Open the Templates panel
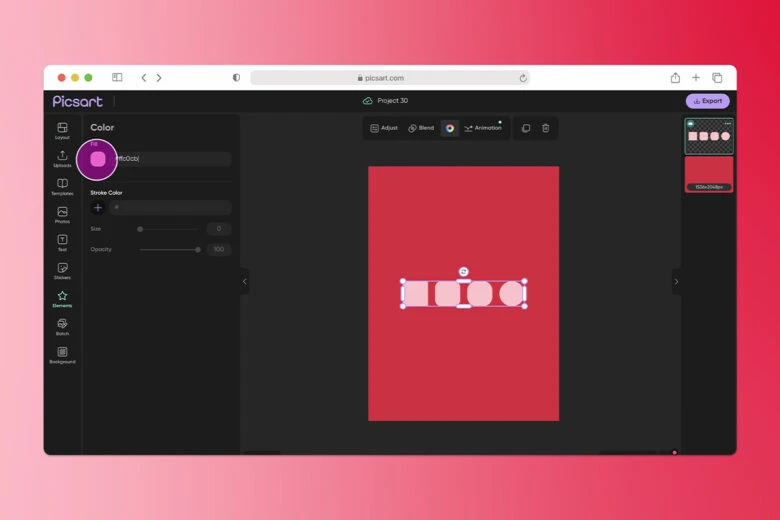Screen dimensions: 780x520 tap(62, 186)
